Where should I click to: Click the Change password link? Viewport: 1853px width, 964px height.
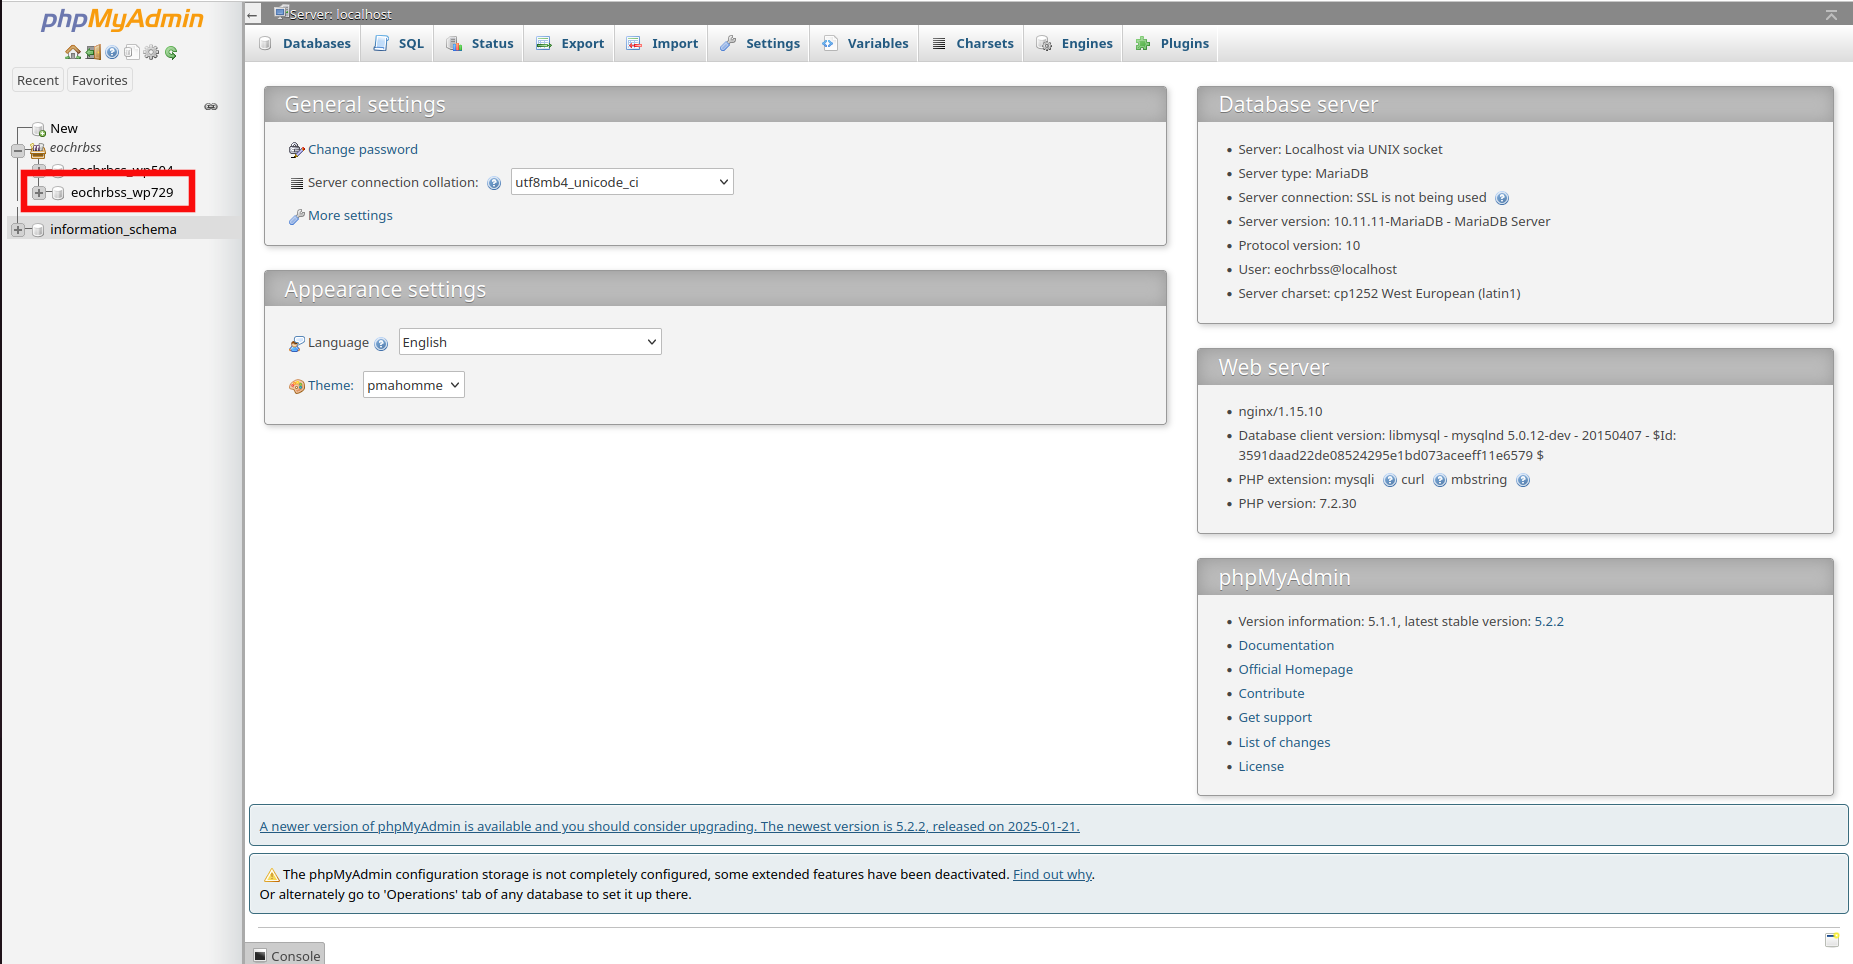click(x=363, y=150)
